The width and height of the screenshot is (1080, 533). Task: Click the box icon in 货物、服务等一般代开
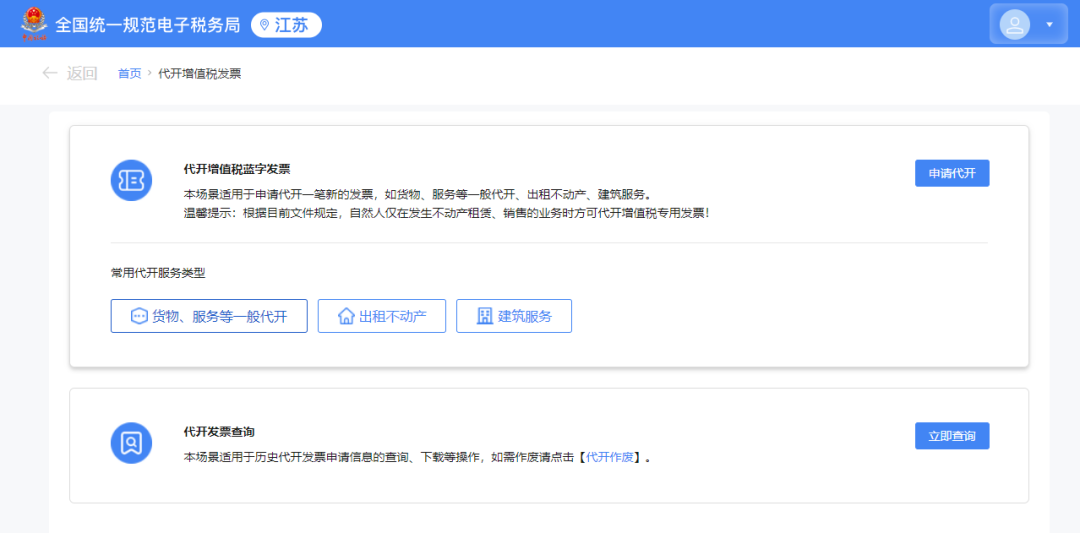click(139, 316)
